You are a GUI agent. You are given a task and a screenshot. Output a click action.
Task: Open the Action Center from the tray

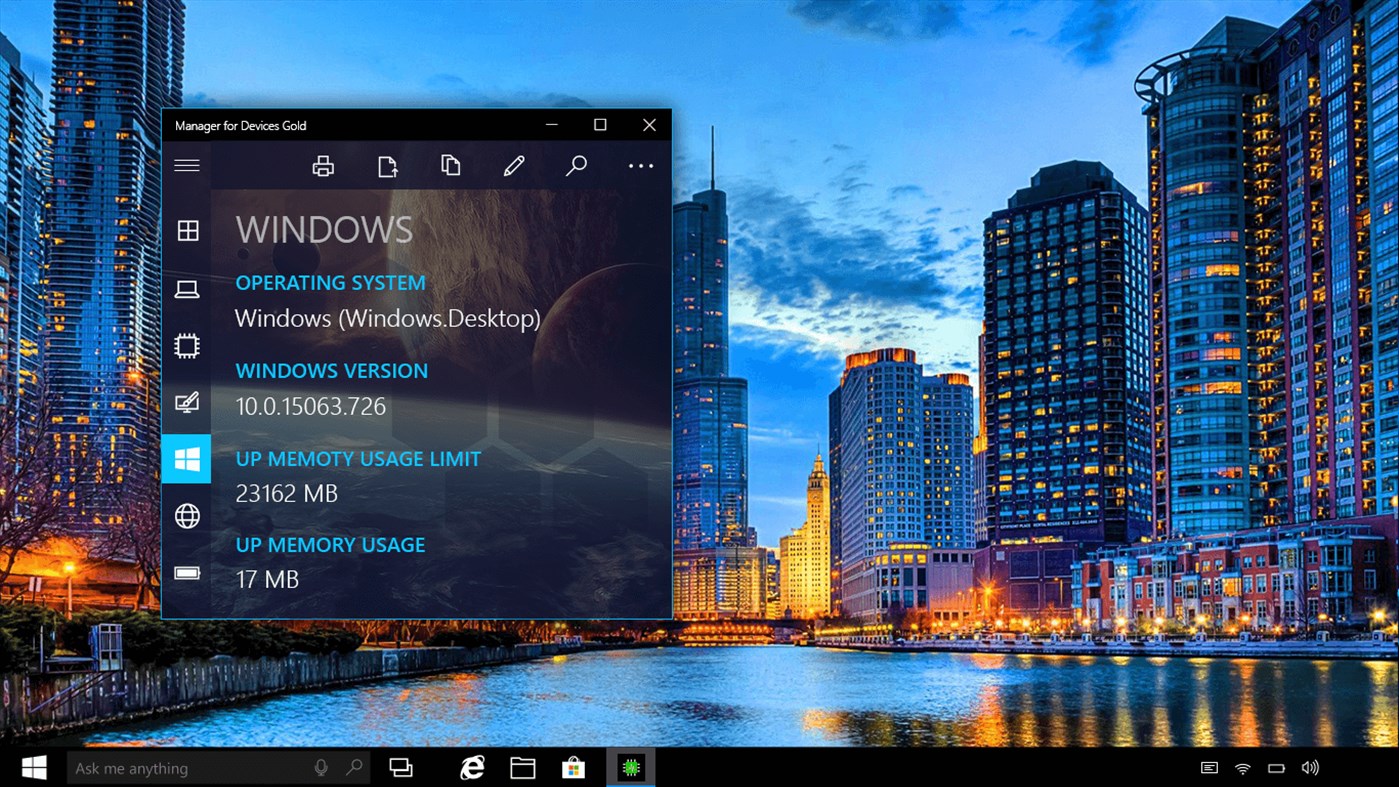pyautogui.click(x=1208, y=767)
